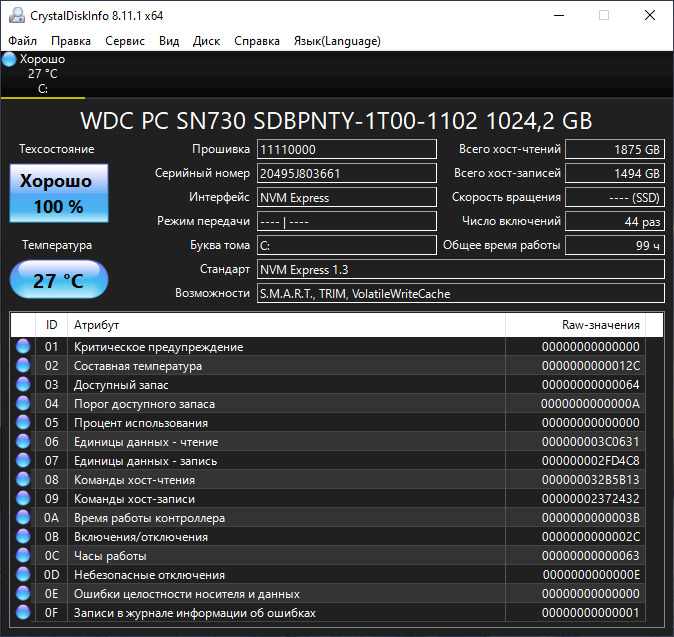Click status orb for Часы работы row
Screen dimensions: 674x637
[23, 556]
